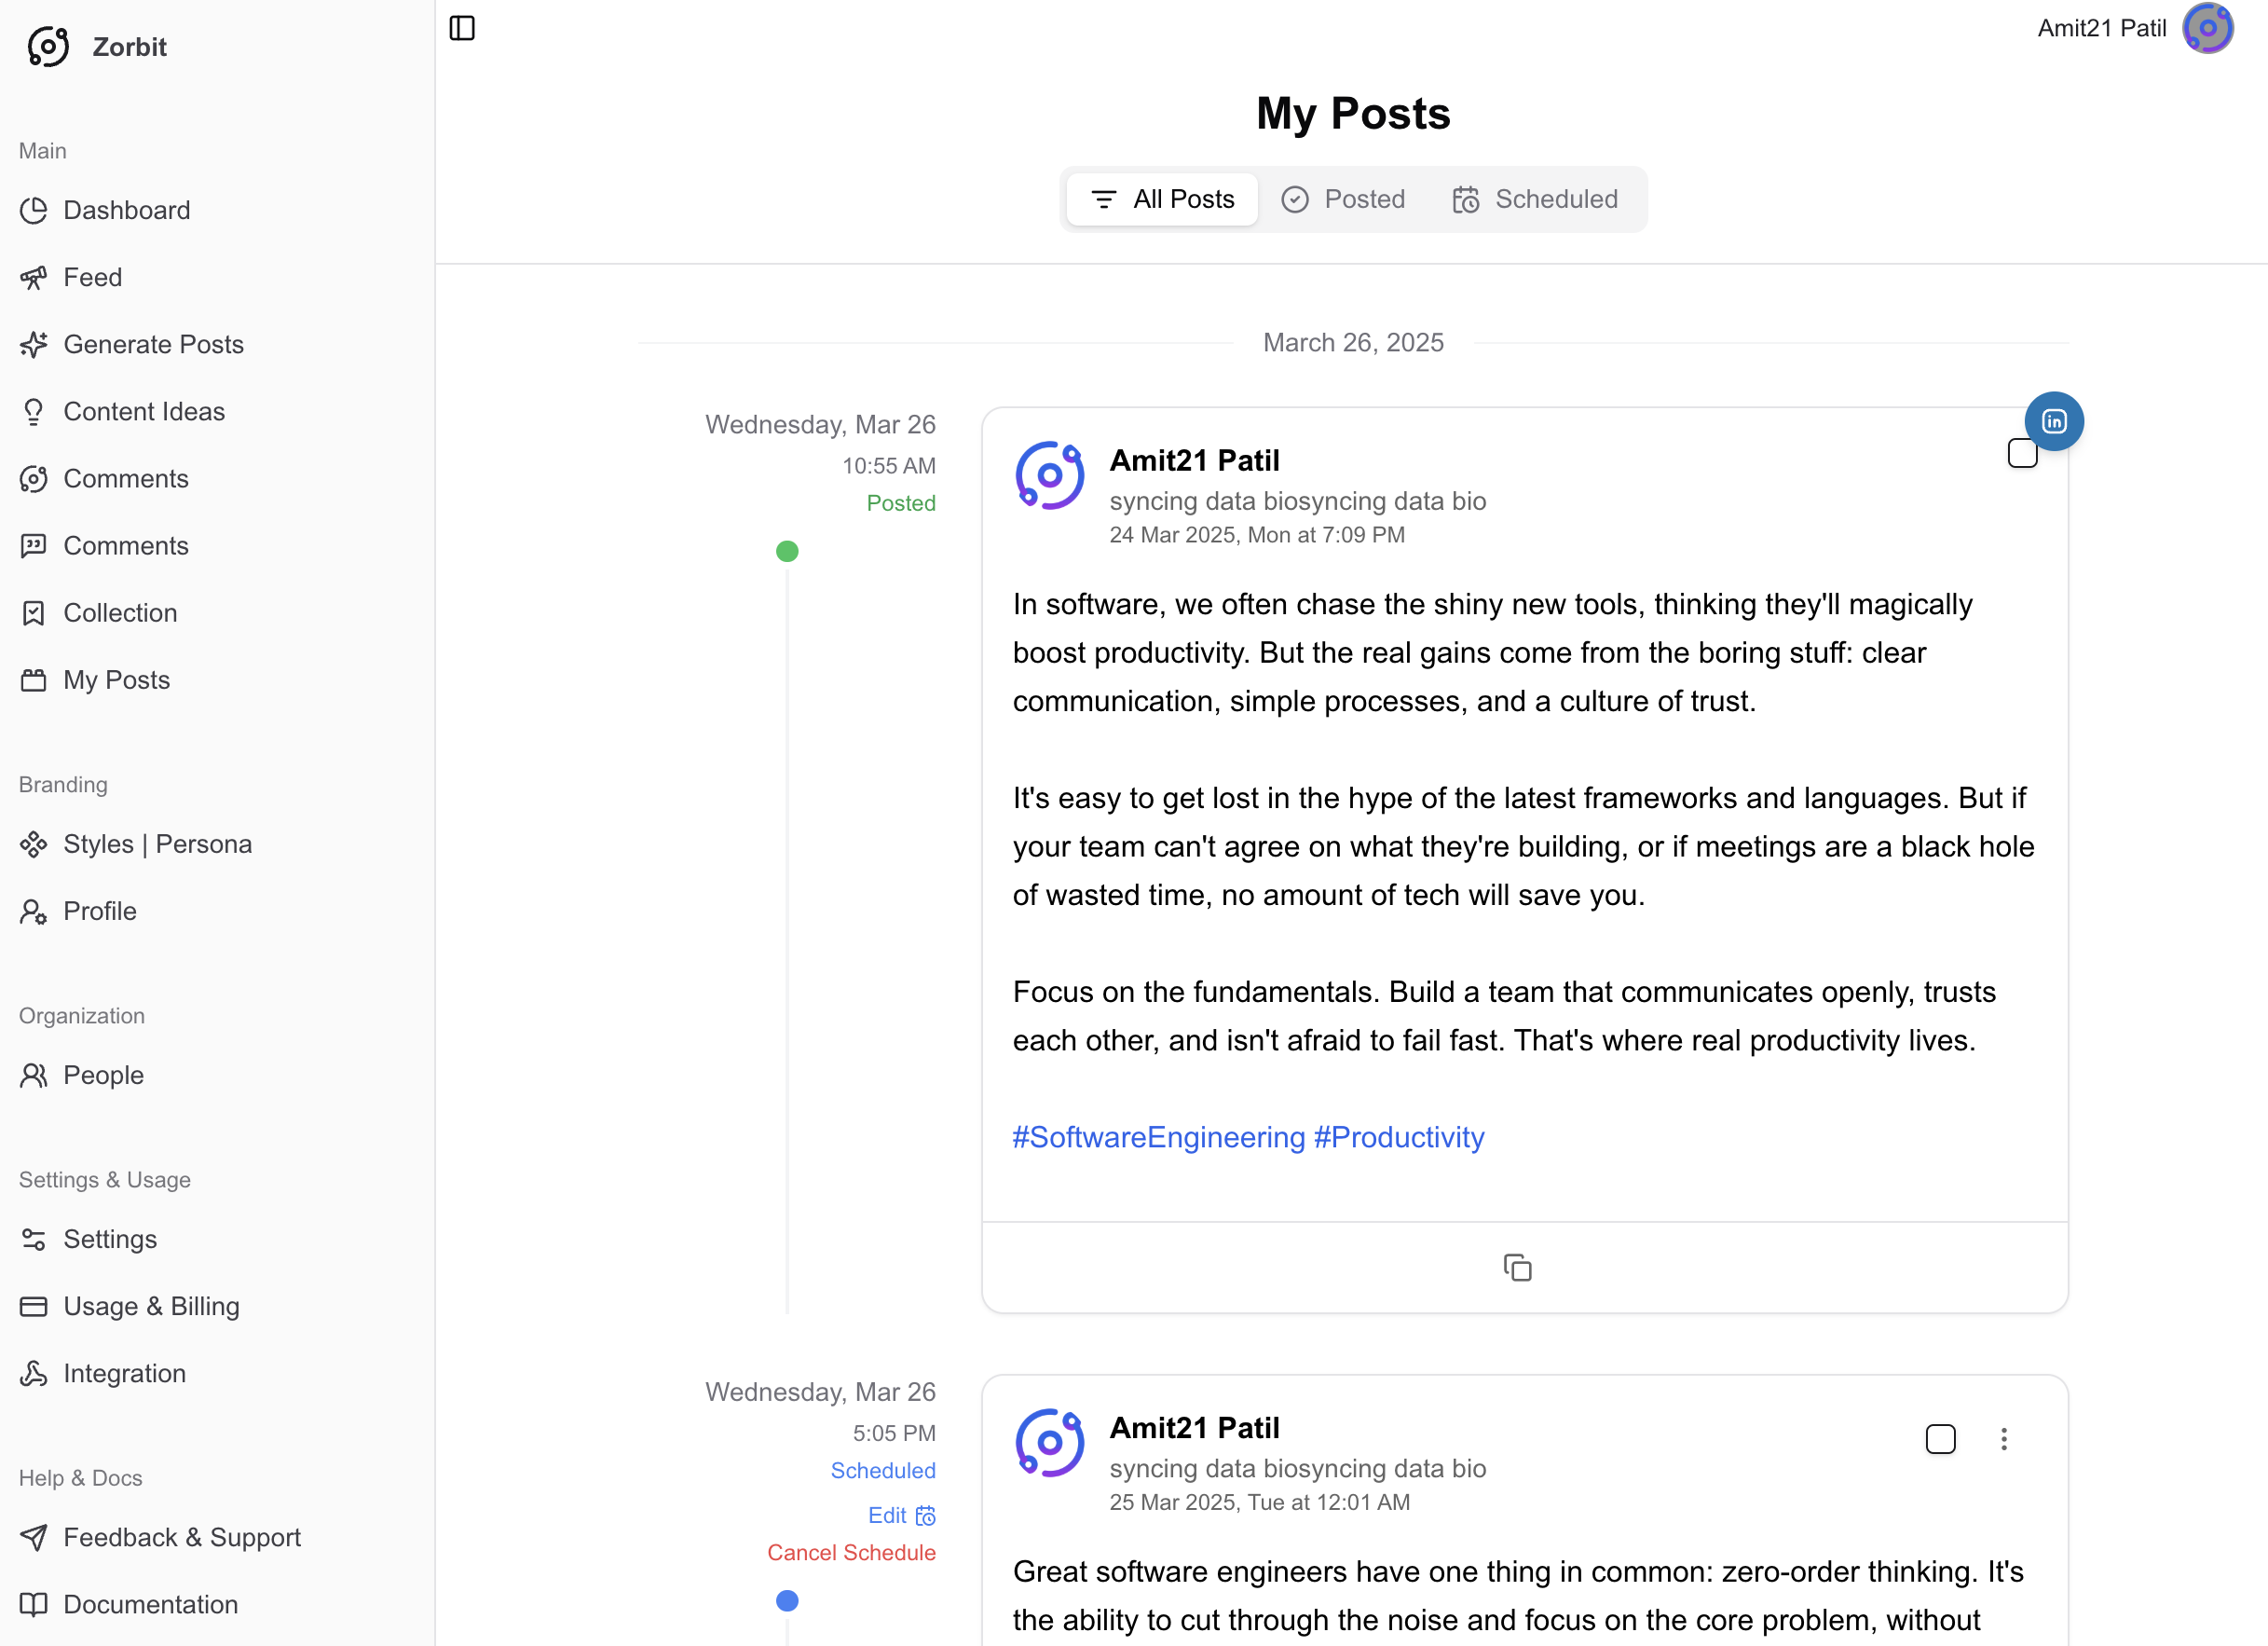Screen dimensions: 2268x1646
Task: Show the All Posts tab
Action: pos(1162,199)
